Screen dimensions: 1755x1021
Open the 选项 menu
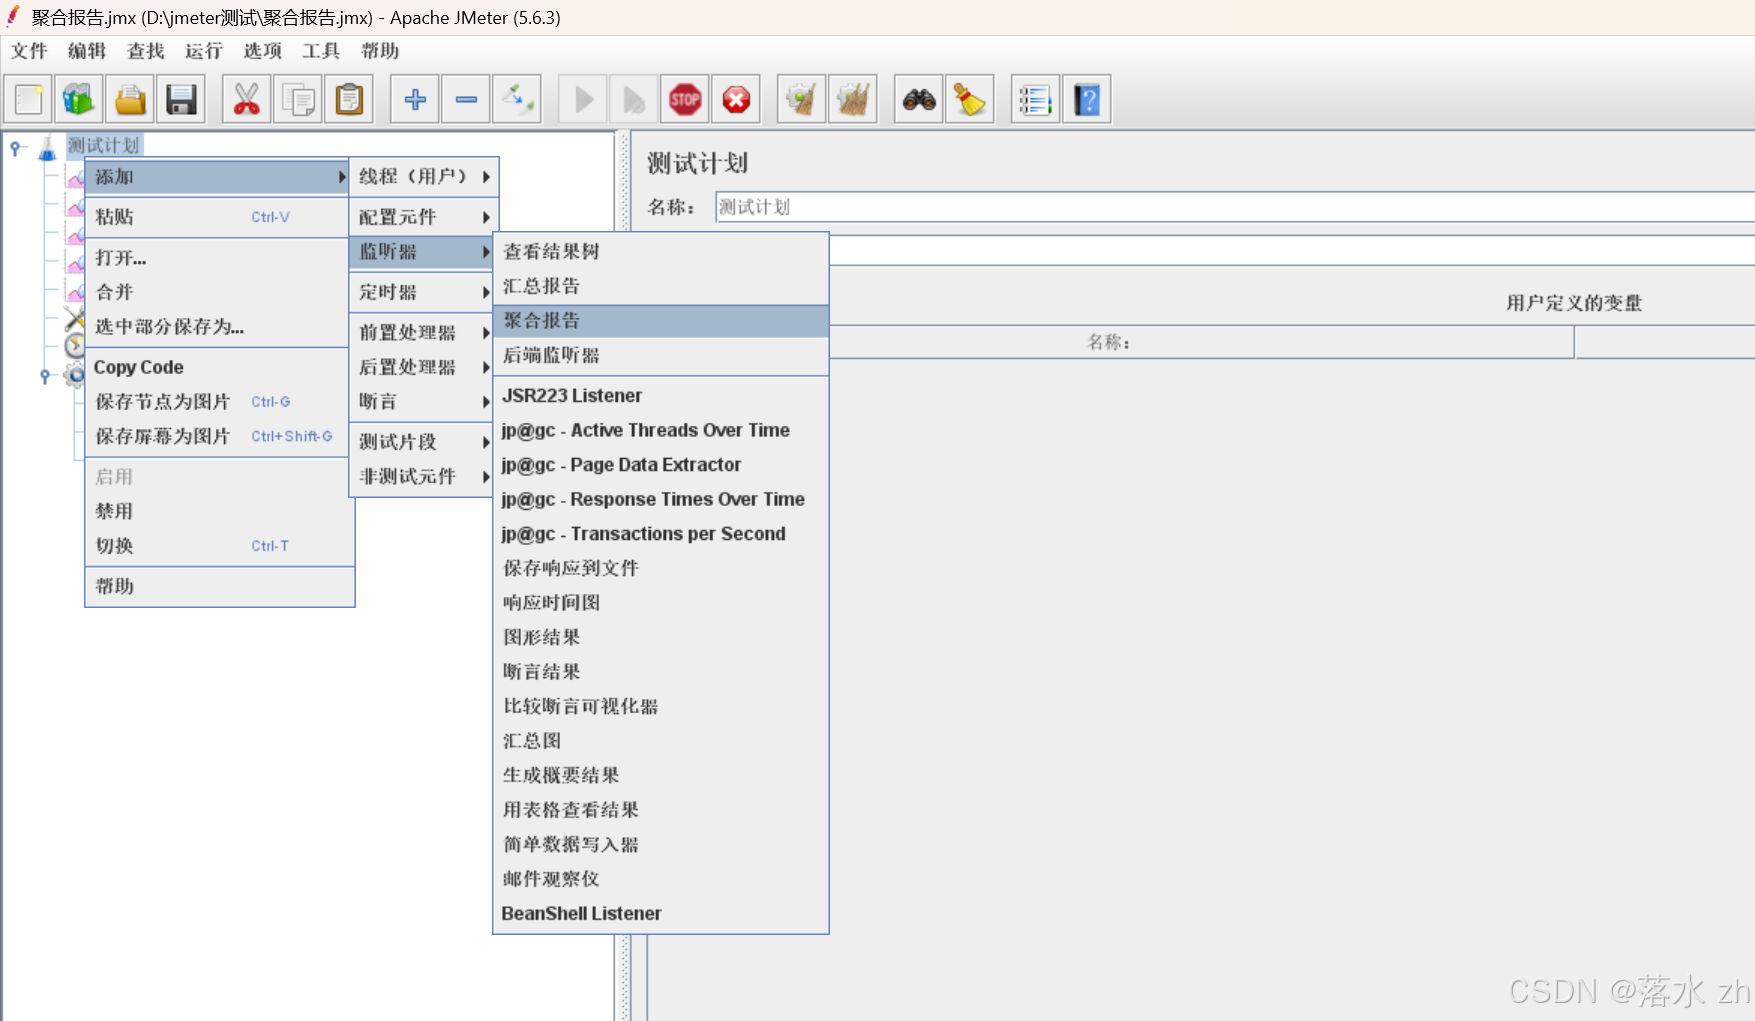pyautogui.click(x=263, y=51)
